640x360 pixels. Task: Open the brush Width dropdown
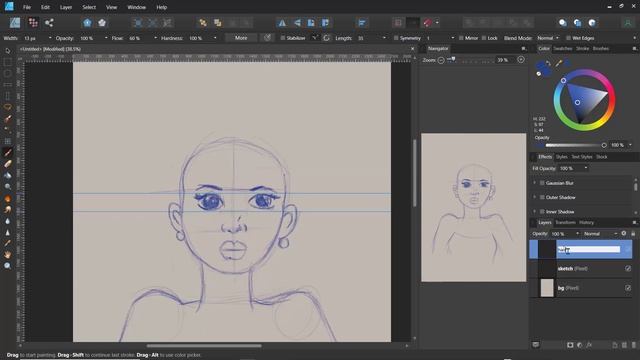pos(50,38)
